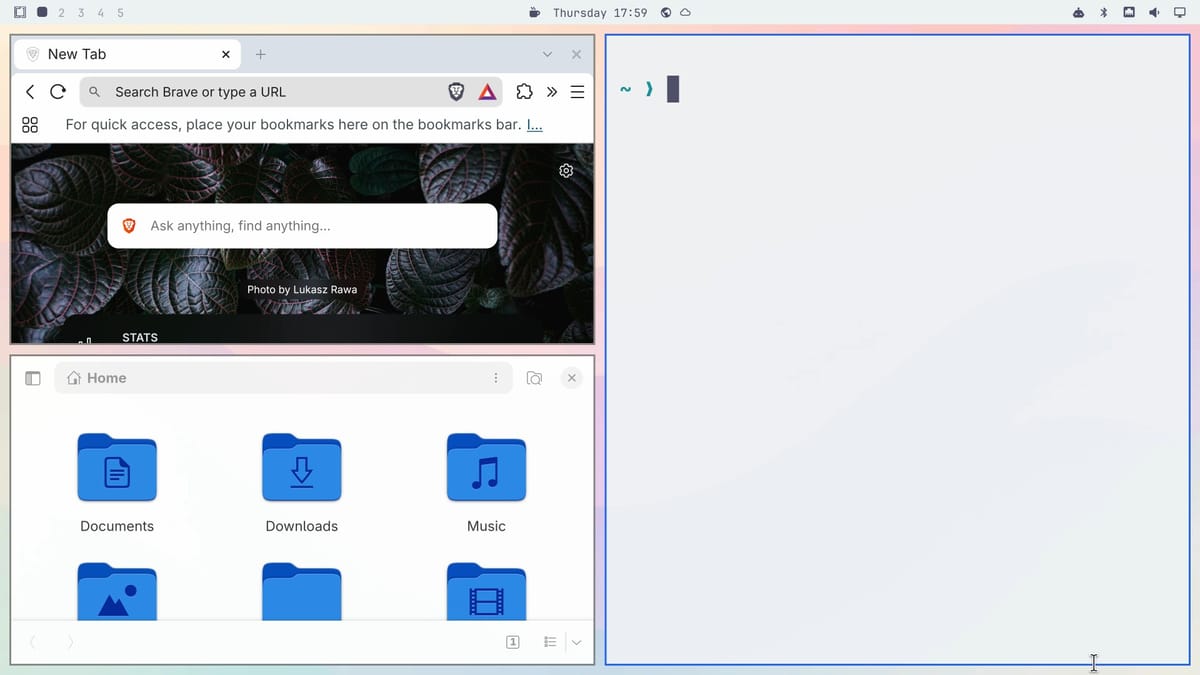
Task: Click the window layout icon in top bar
Action: (20, 13)
